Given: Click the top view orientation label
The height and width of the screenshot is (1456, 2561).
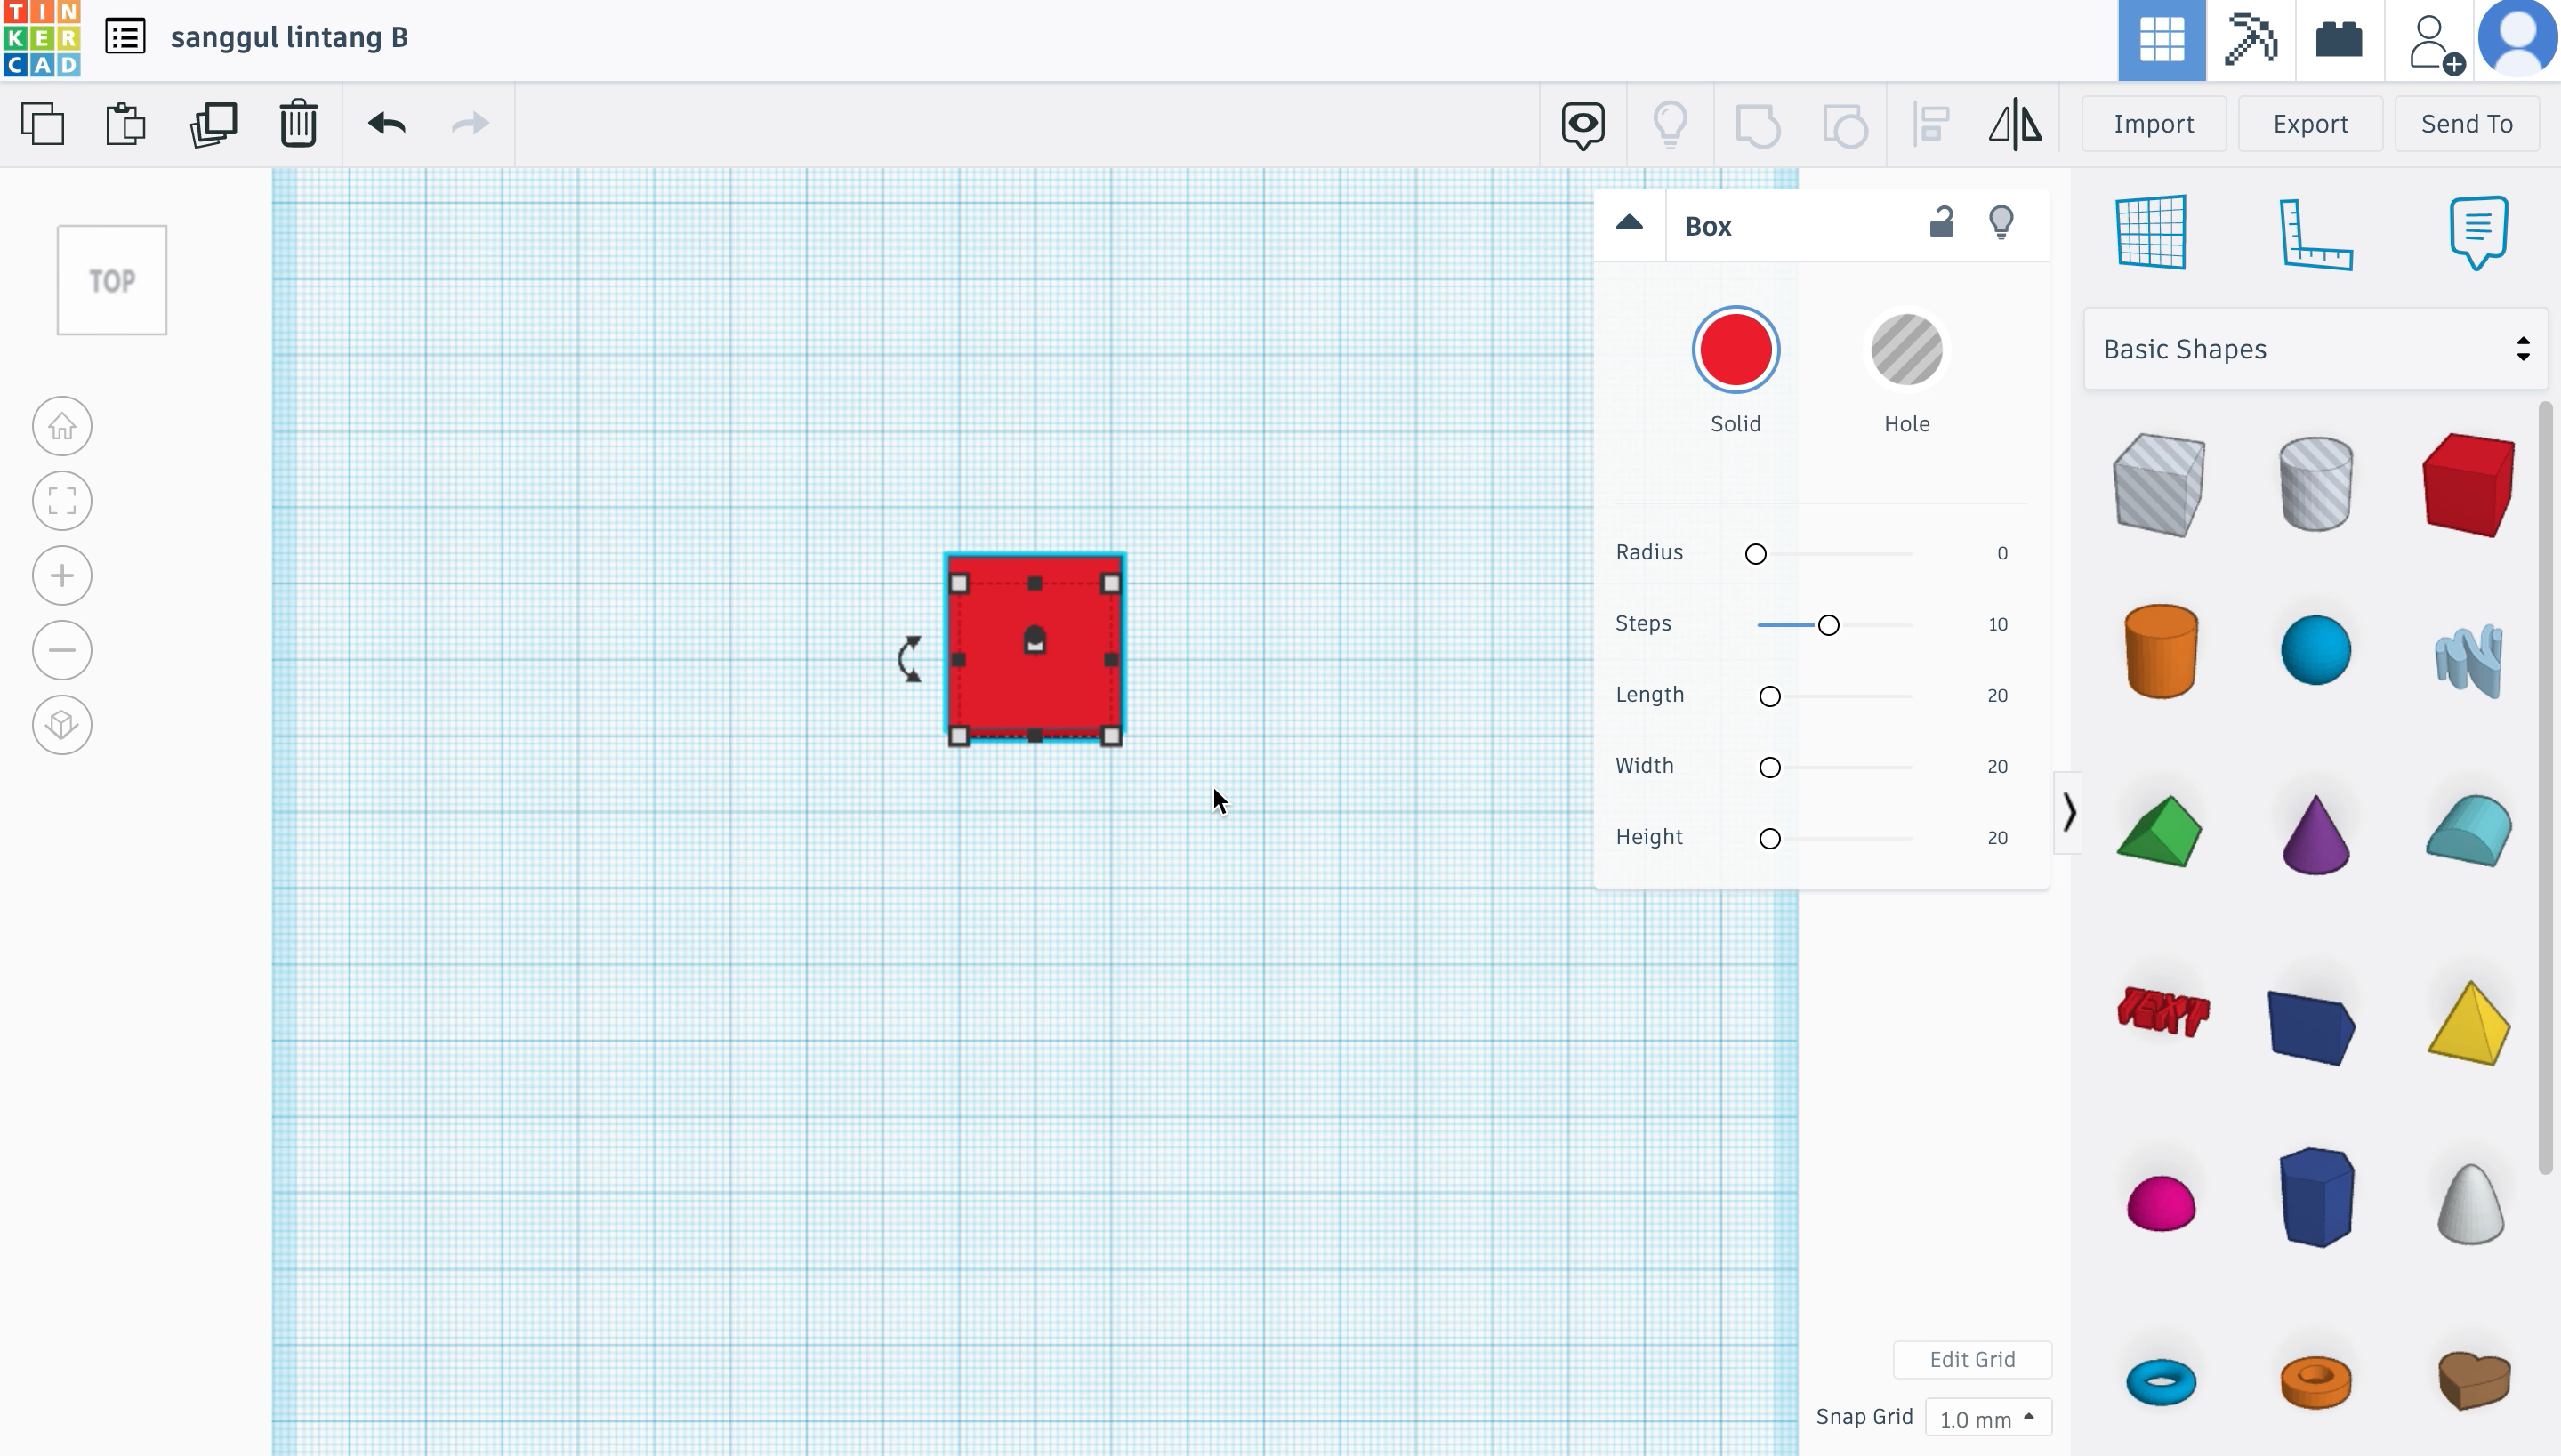Looking at the screenshot, I should click(113, 281).
